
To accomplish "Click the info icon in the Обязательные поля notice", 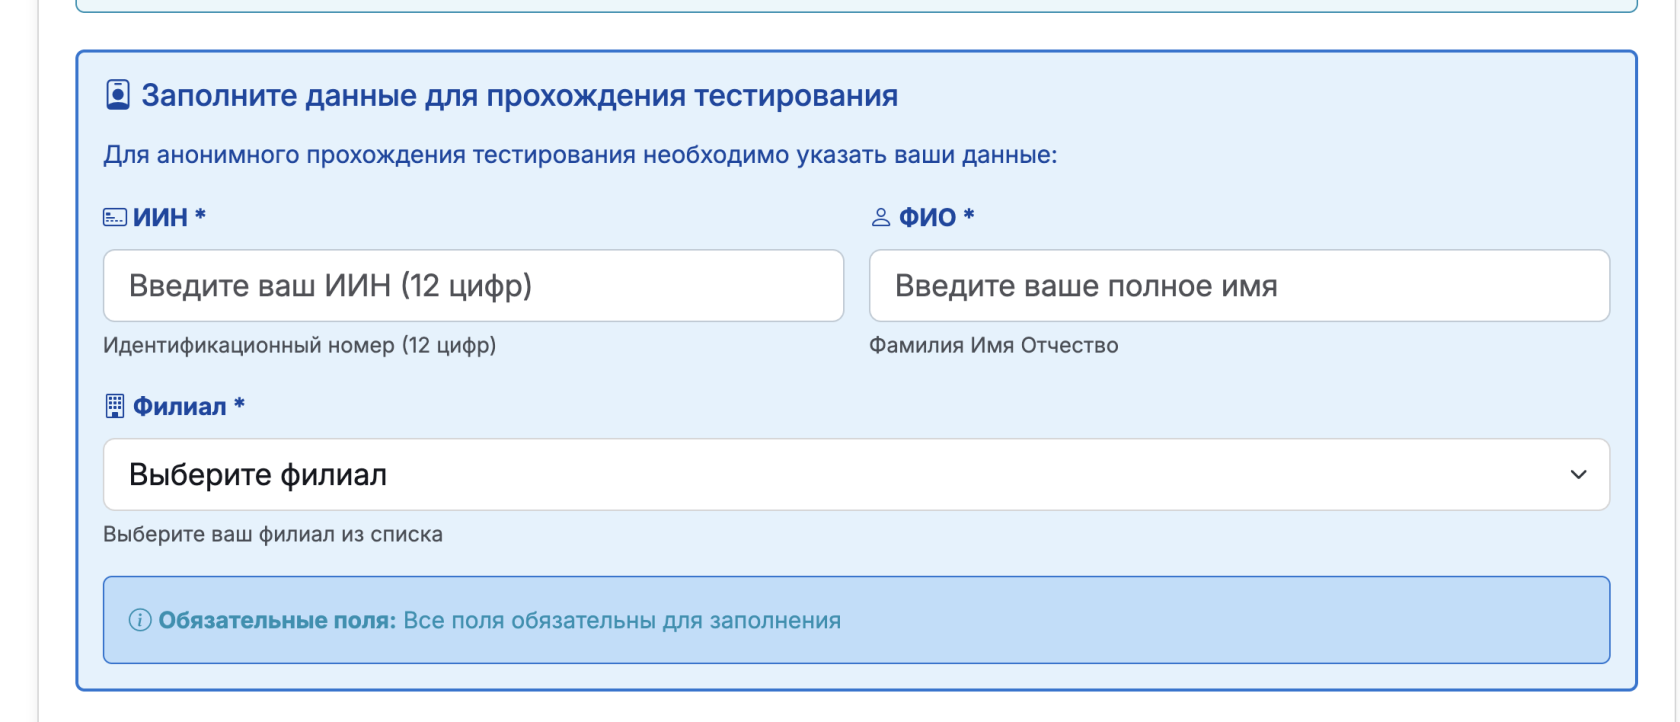I will point(141,620).
